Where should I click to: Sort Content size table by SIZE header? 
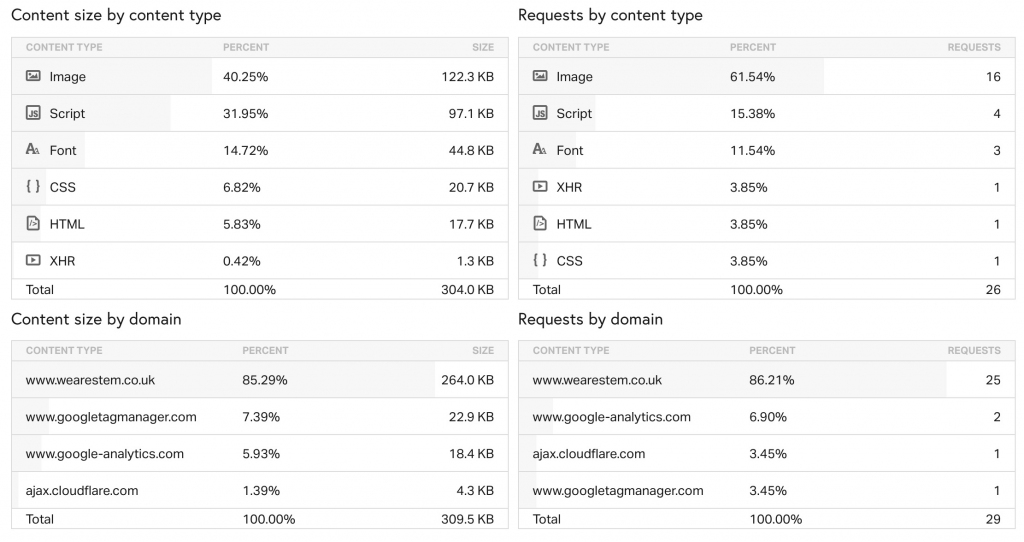point(483,47)
